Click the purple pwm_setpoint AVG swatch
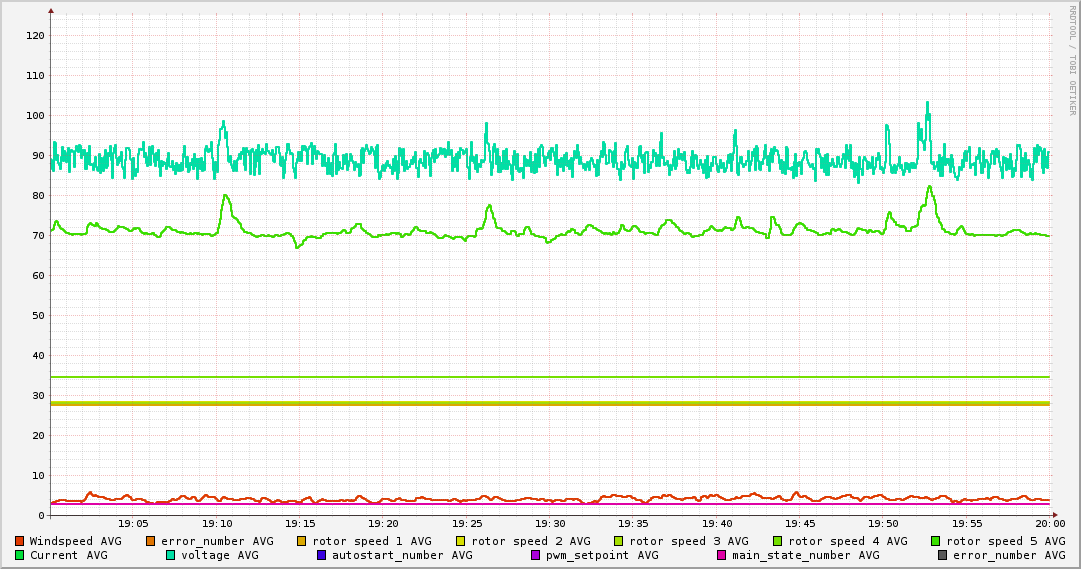Screen dimensions: 1081x569 point(535,555)
